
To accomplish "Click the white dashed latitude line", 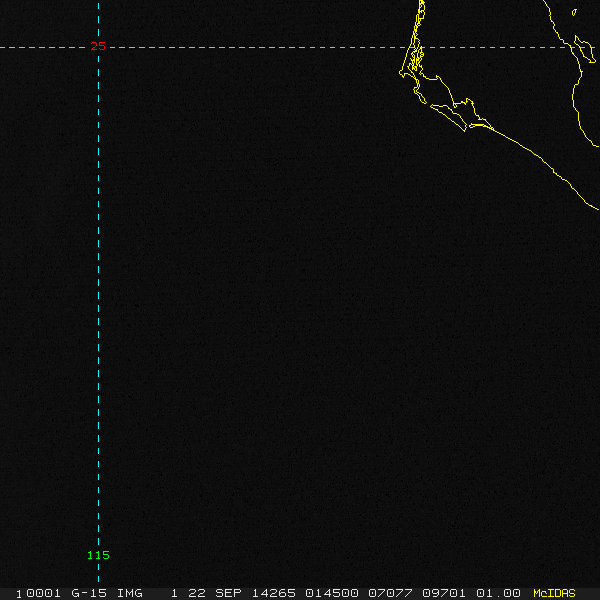I will [250, 47].
